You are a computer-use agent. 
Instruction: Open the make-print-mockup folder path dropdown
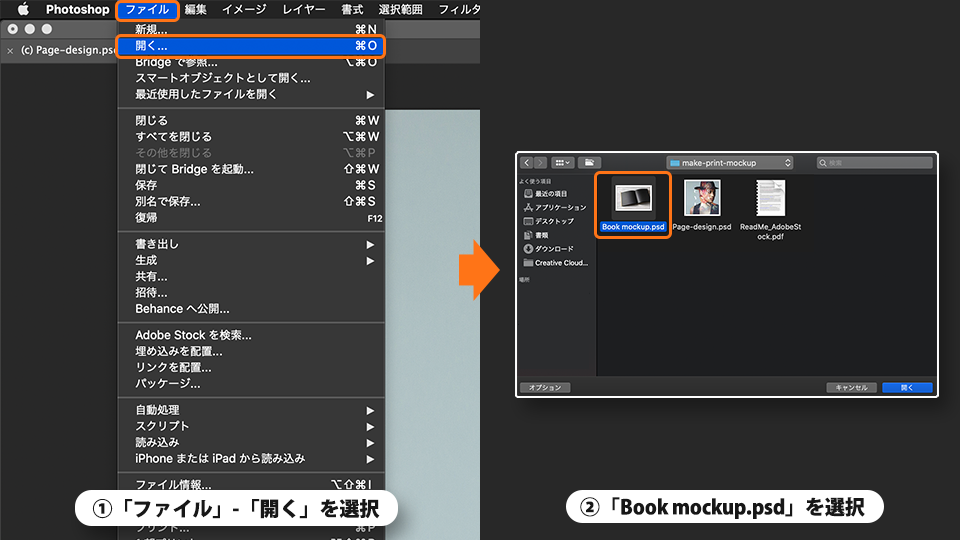point(730,163)
